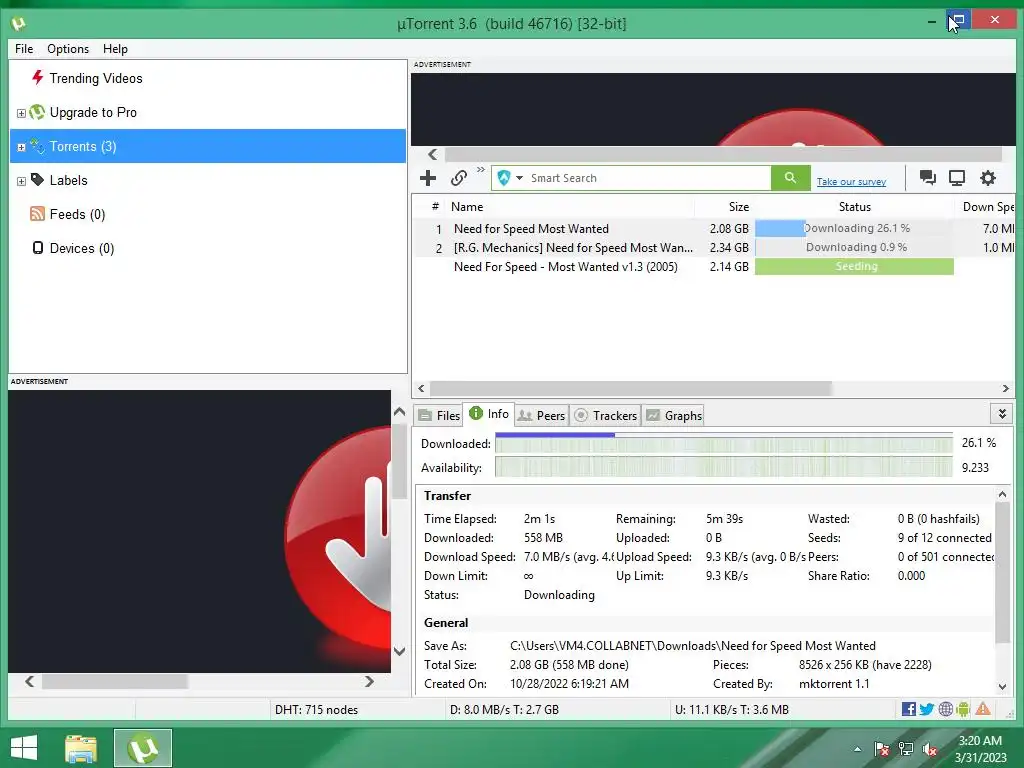The height and width of the screenshot is (768, 1024).
Task: Expand the Upgrade to Pro node
Action: click(21, 113)
